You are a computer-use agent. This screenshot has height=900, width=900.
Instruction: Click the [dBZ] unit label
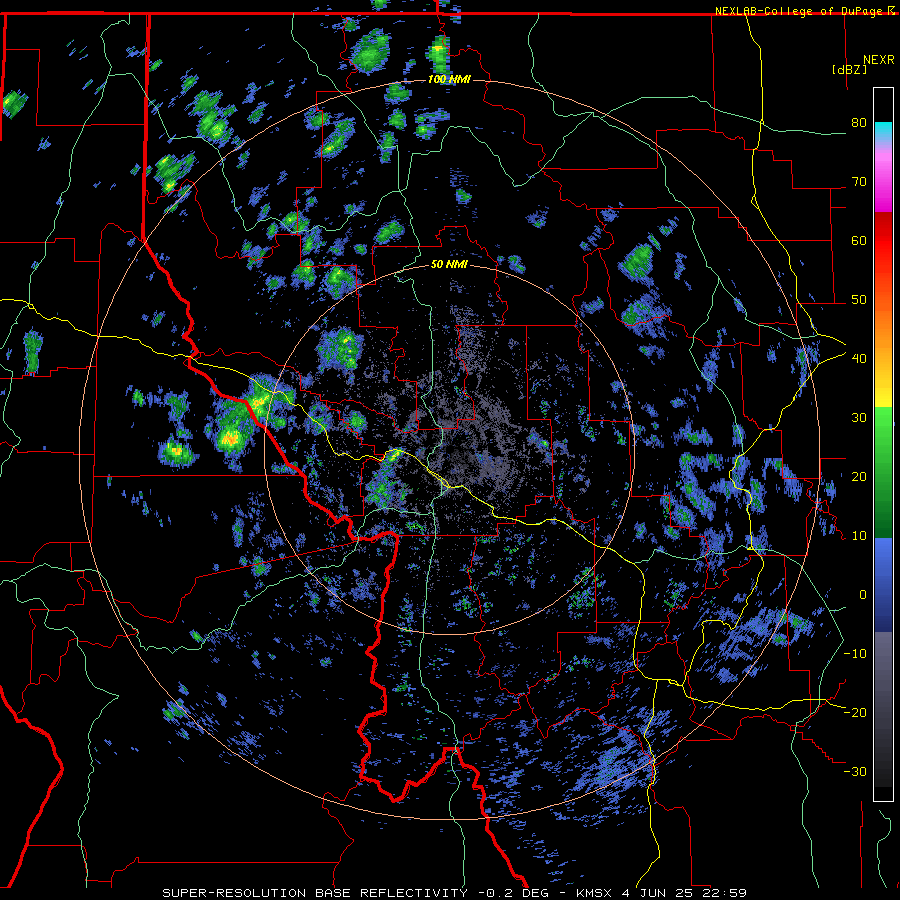(x=849, y=69)
